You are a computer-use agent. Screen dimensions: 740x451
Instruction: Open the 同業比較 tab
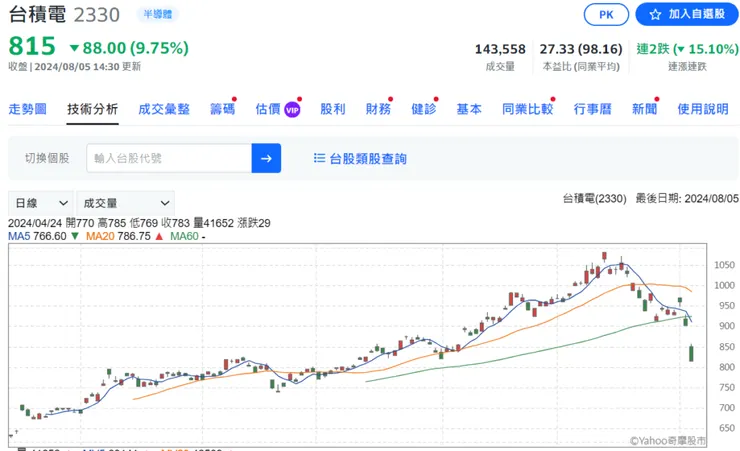(527, 109)
